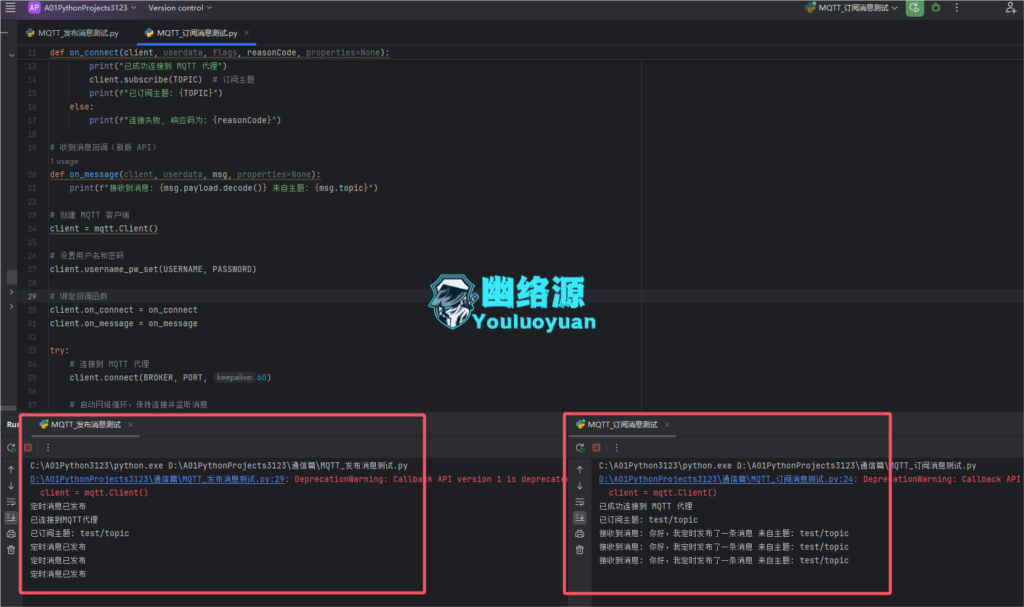Stop the MQTT_发布消息测试 run process

click(x=28, y=448)
